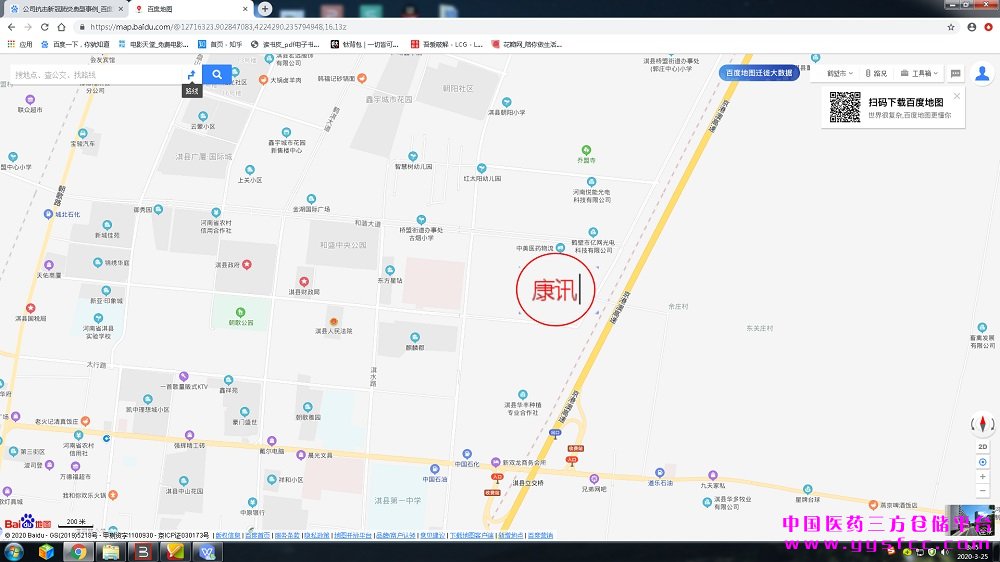Open the 服务条款 footer link
The width and height of the screenshot is (1000, 562).
tap(287, 535)
